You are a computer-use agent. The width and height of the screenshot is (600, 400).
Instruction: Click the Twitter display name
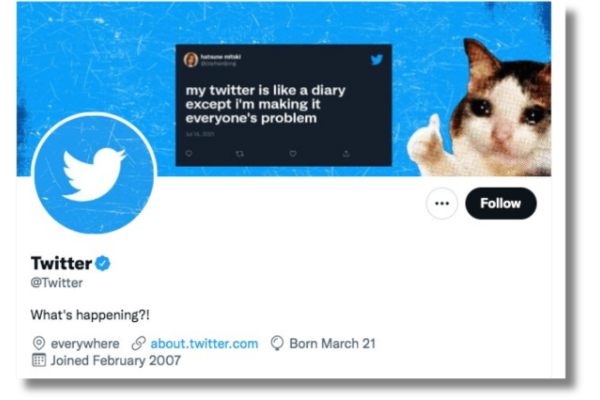click(x=61, y=263)
